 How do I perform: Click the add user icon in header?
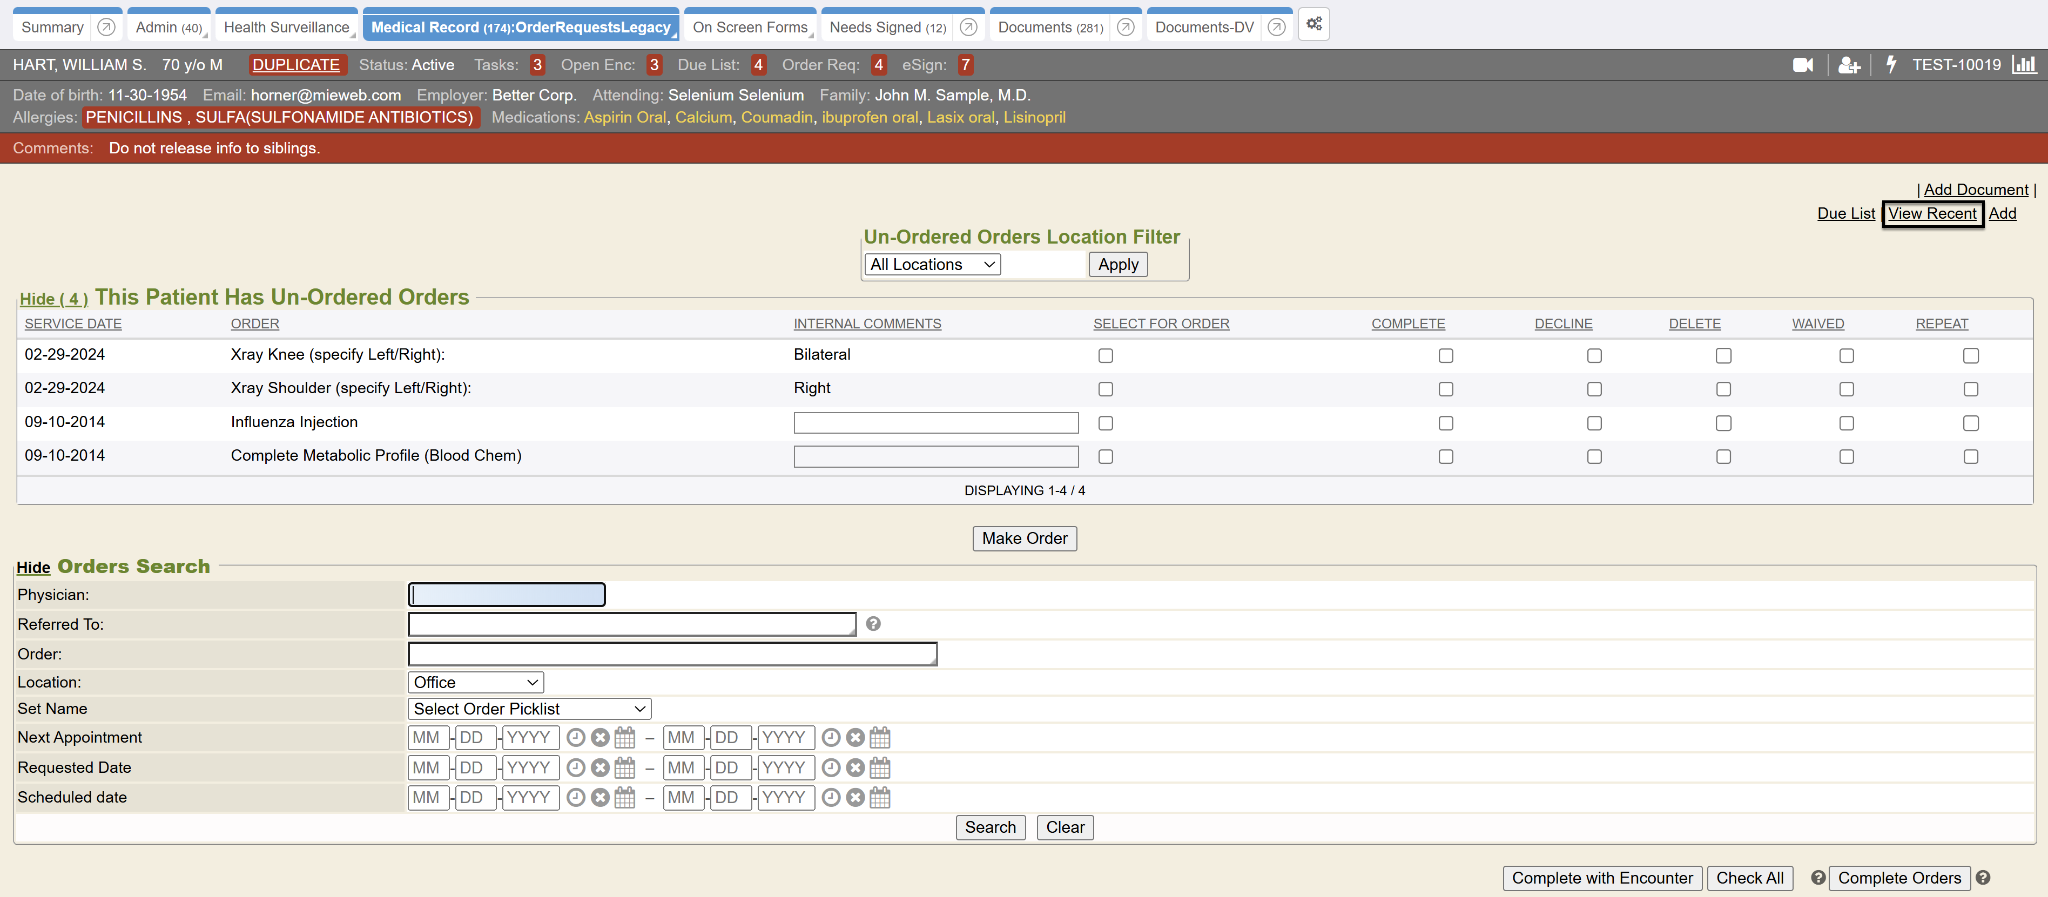coord(1849,65)
